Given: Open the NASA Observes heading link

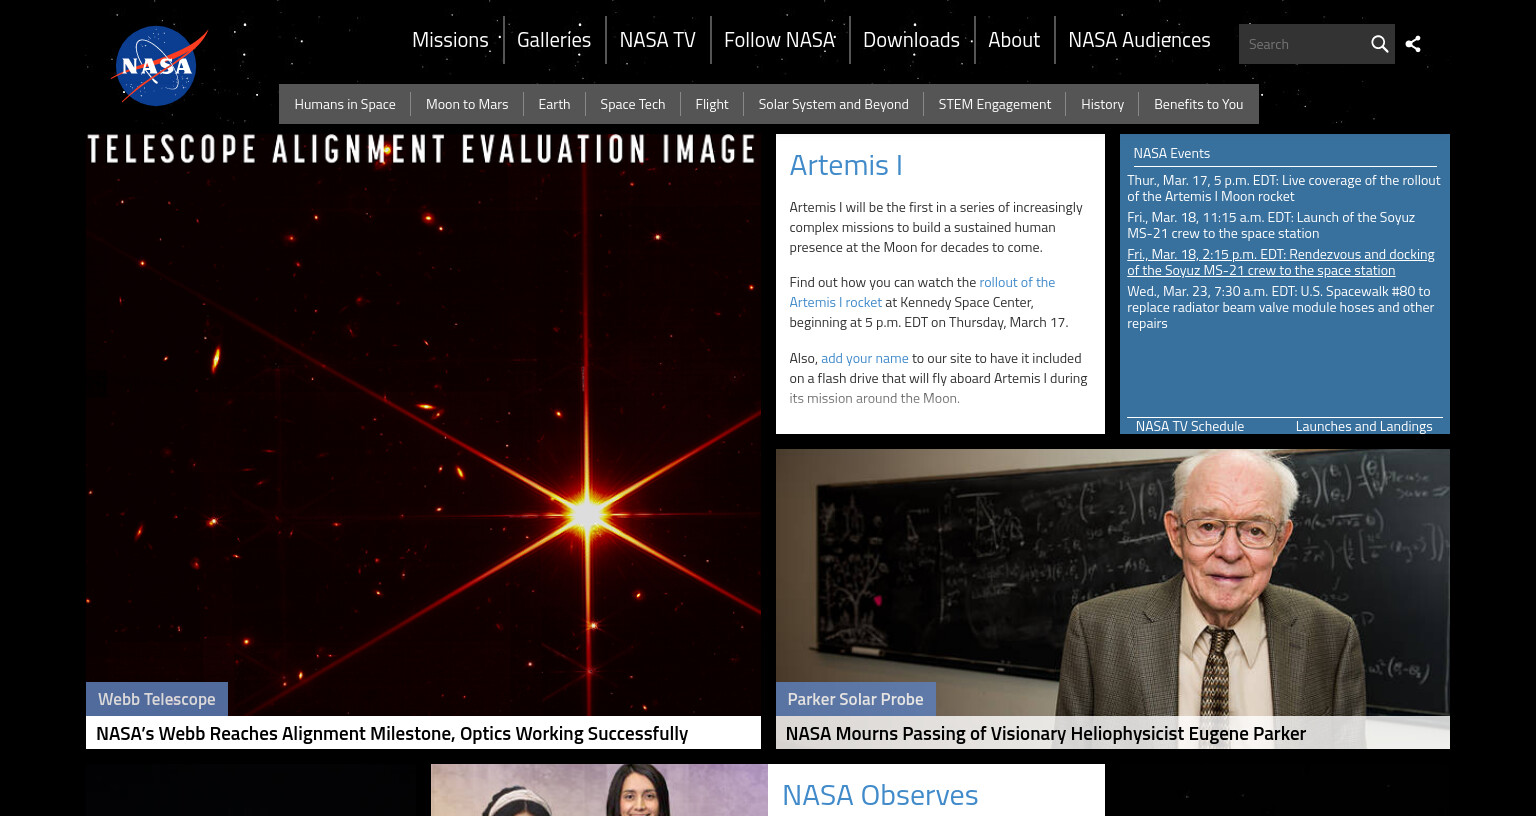Looking at the screenshot, I should 880,795.
